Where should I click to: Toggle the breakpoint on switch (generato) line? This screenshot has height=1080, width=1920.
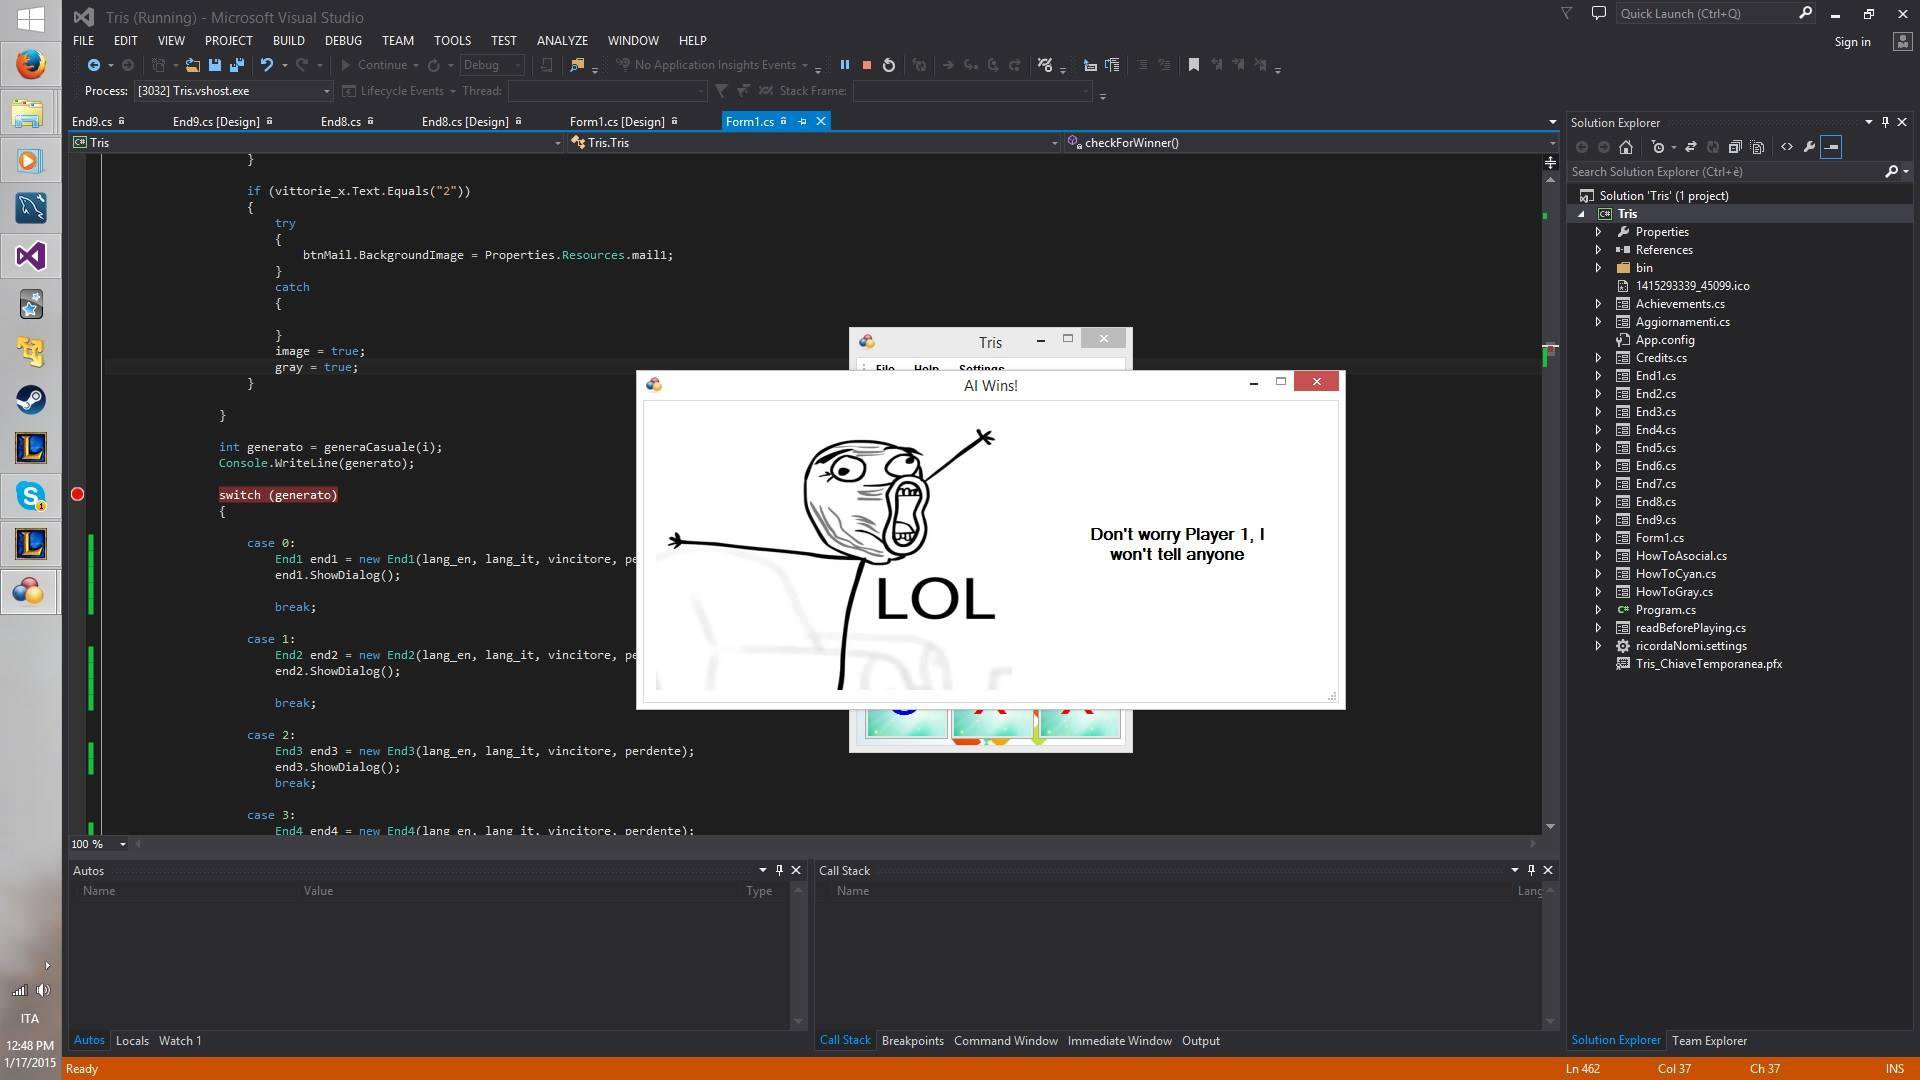tap(77, 495)
